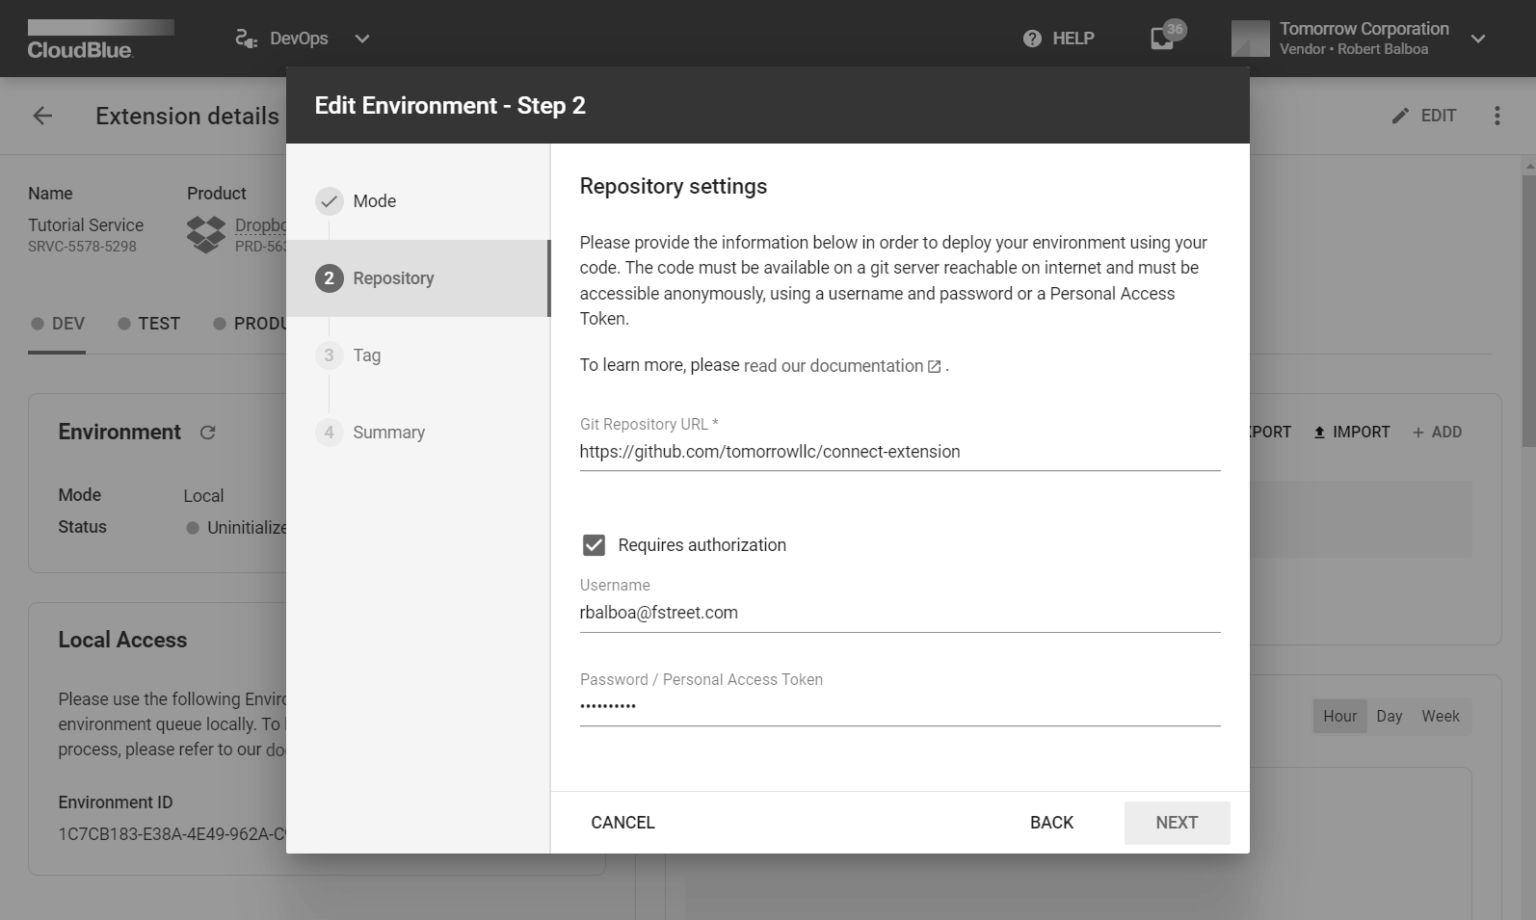The image size is (1536, 920).
Task: Select the Tag step in the wizard
Action: (x=418, y=355)
